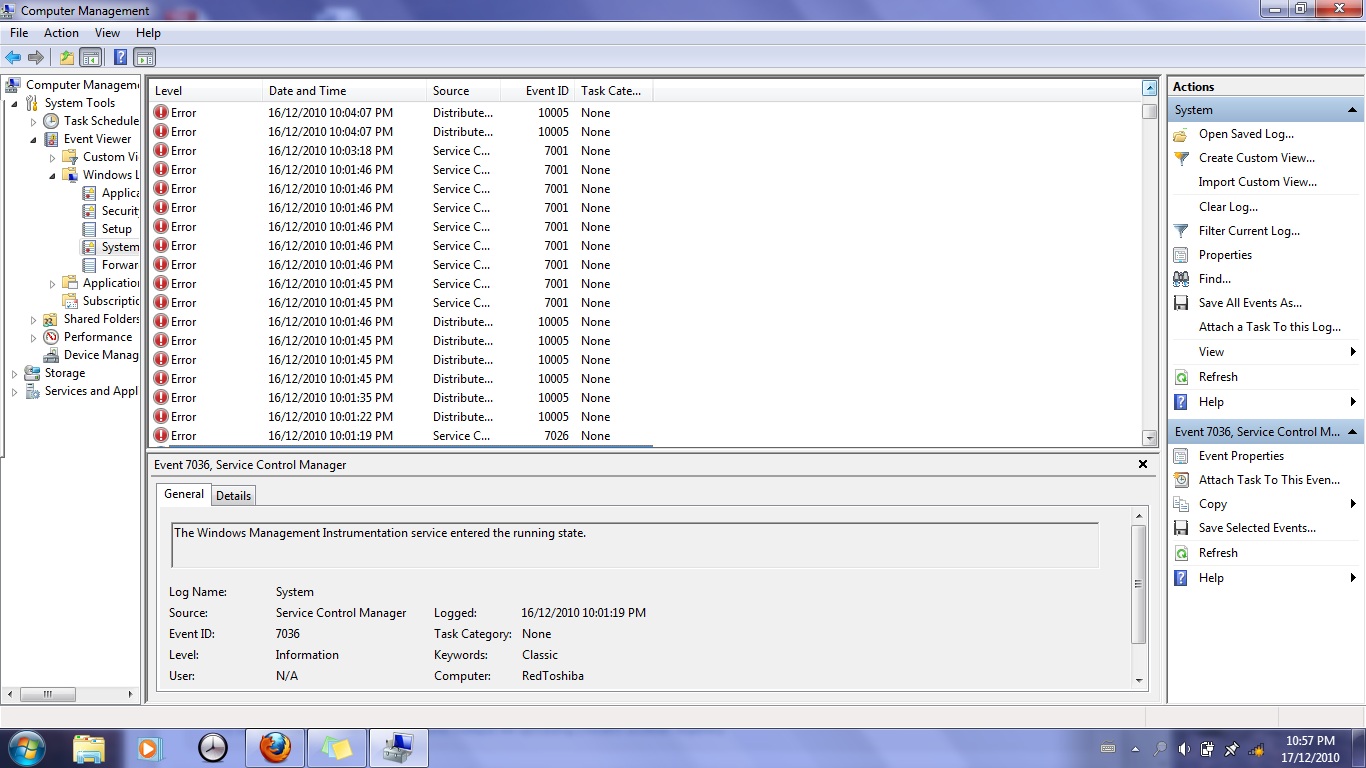1366x768 pixels.
Task: Click Attach a Task To this Log
Action: 1269,327
